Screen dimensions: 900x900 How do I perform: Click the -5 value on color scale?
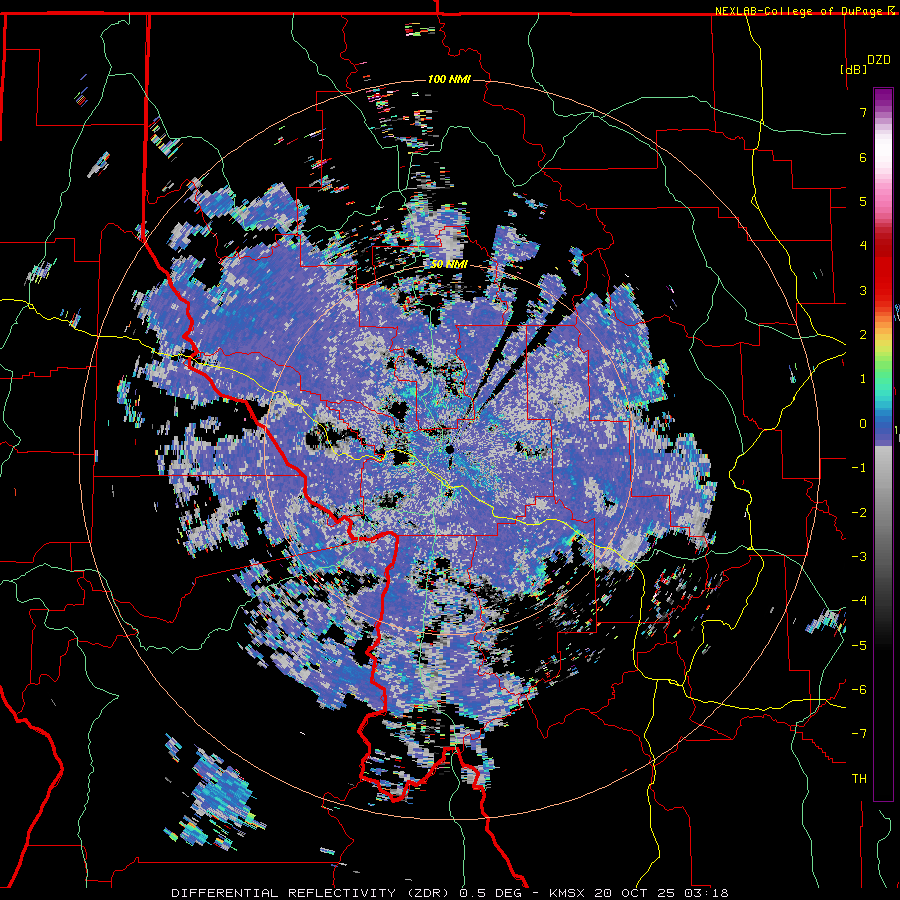click(x=859, y=646)
